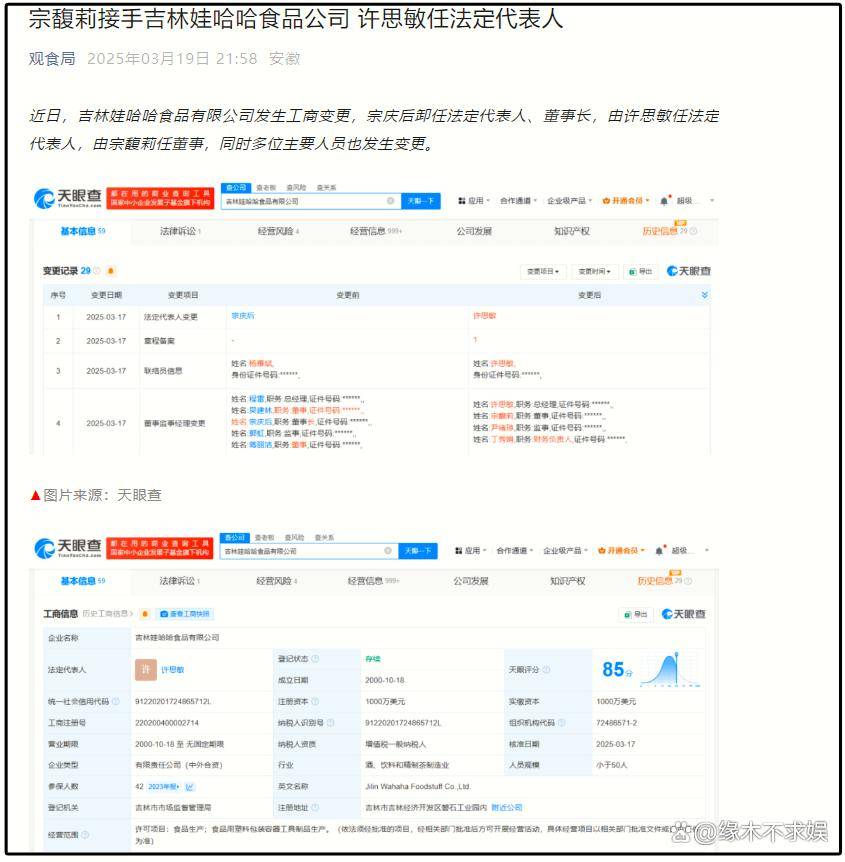The image size is (845, 862).
Task: Click the 许 avatar icon for 法定代表人
Action: point(145,669)
